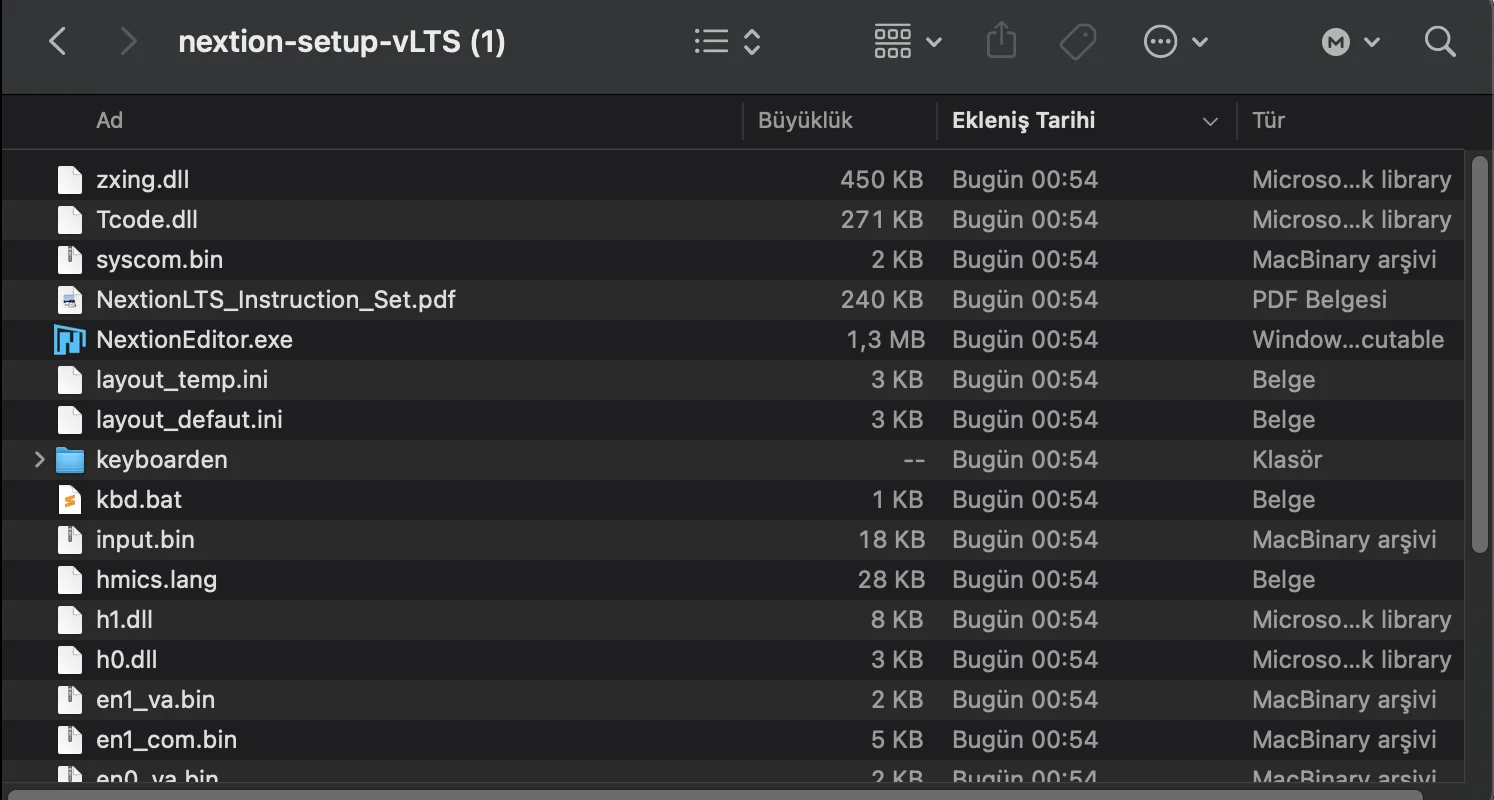Select the syscom.bin file name
1494x800 pixels.
coord(160,260)
